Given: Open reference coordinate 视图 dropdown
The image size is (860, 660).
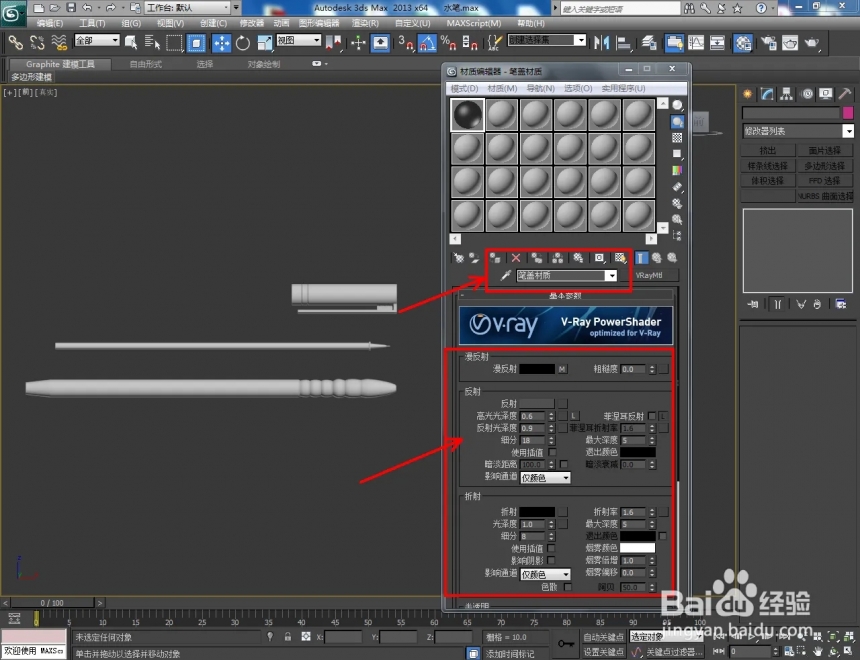Looking at the screenshot, I should coord(298,40).
